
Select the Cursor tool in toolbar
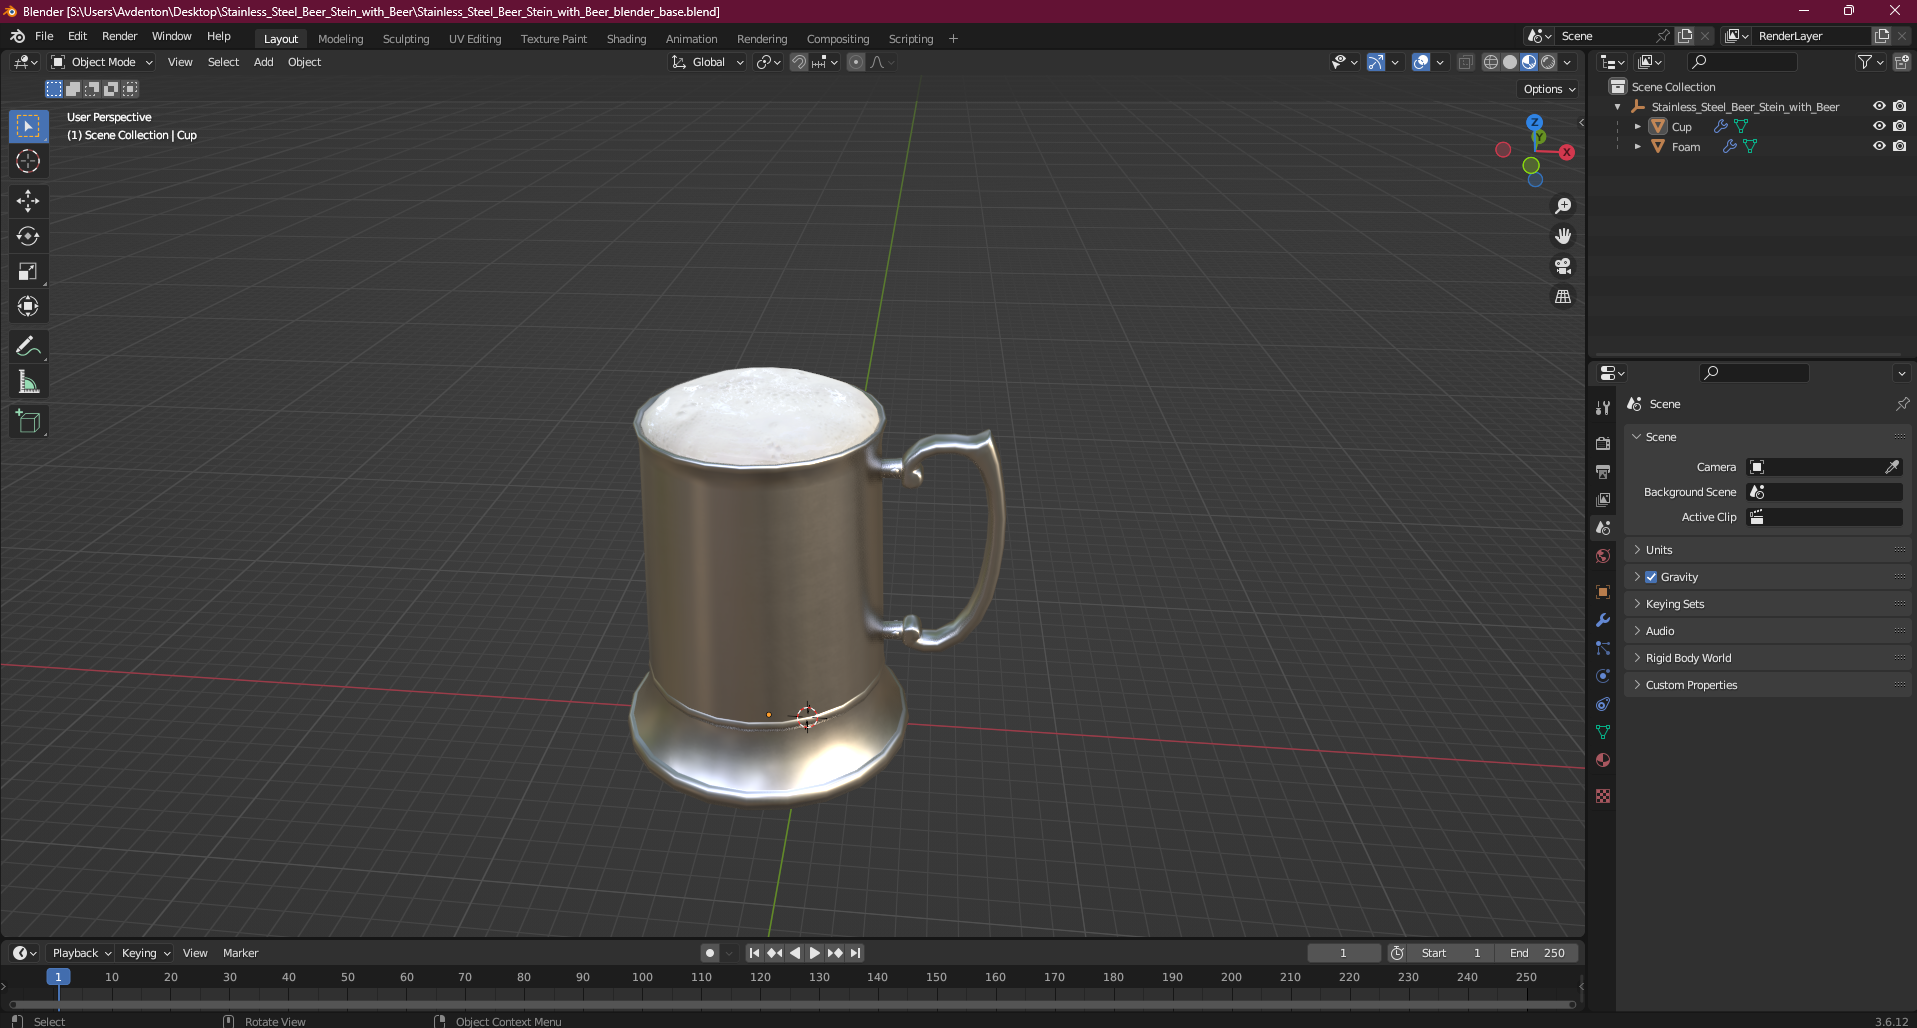coord(28,161)
